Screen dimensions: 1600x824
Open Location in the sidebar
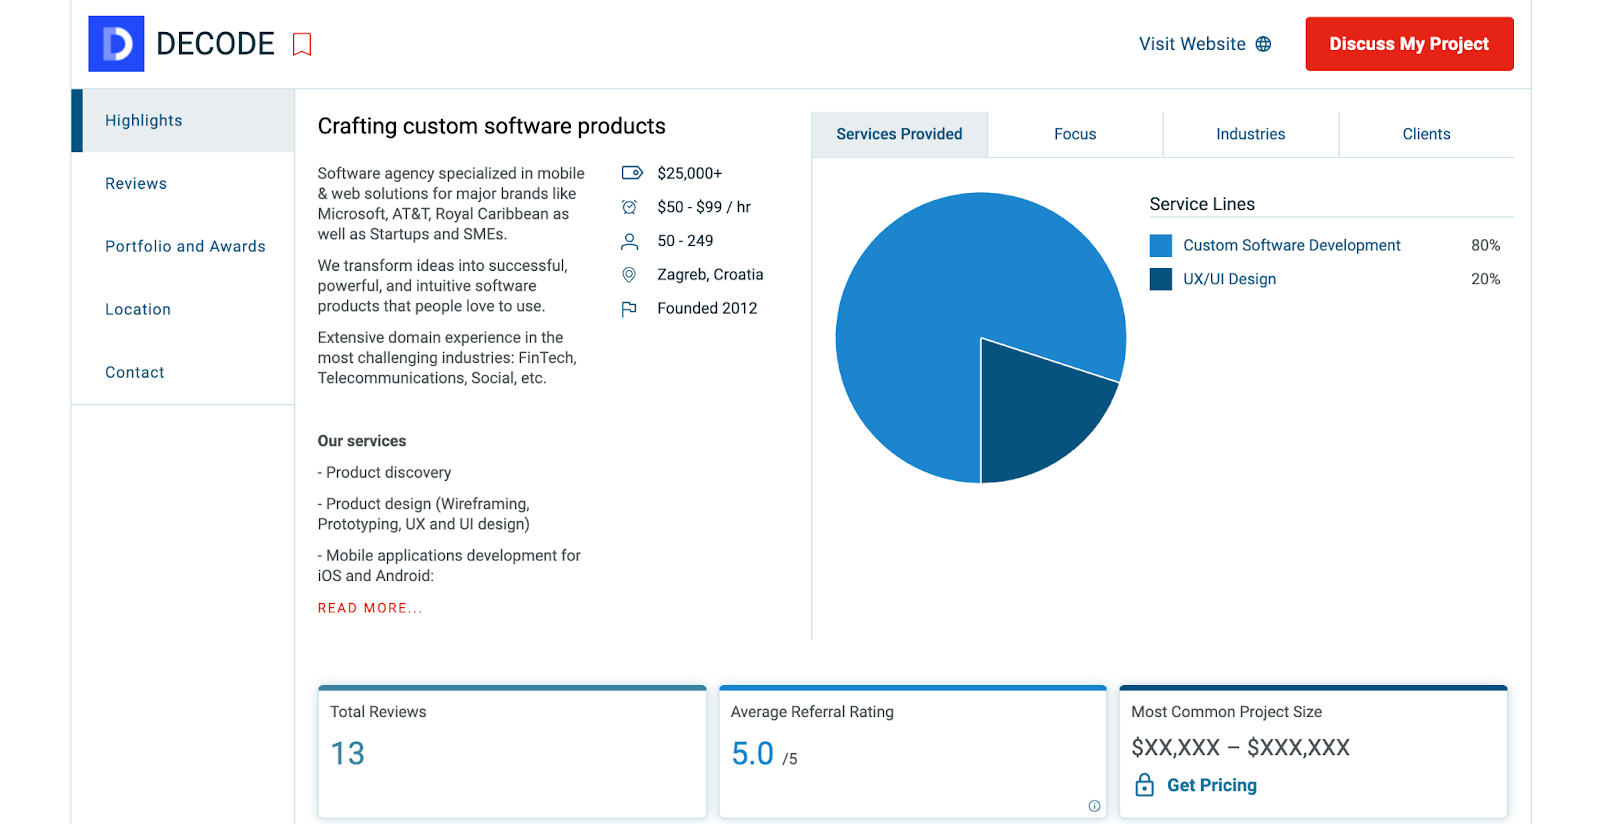(138, 309)
